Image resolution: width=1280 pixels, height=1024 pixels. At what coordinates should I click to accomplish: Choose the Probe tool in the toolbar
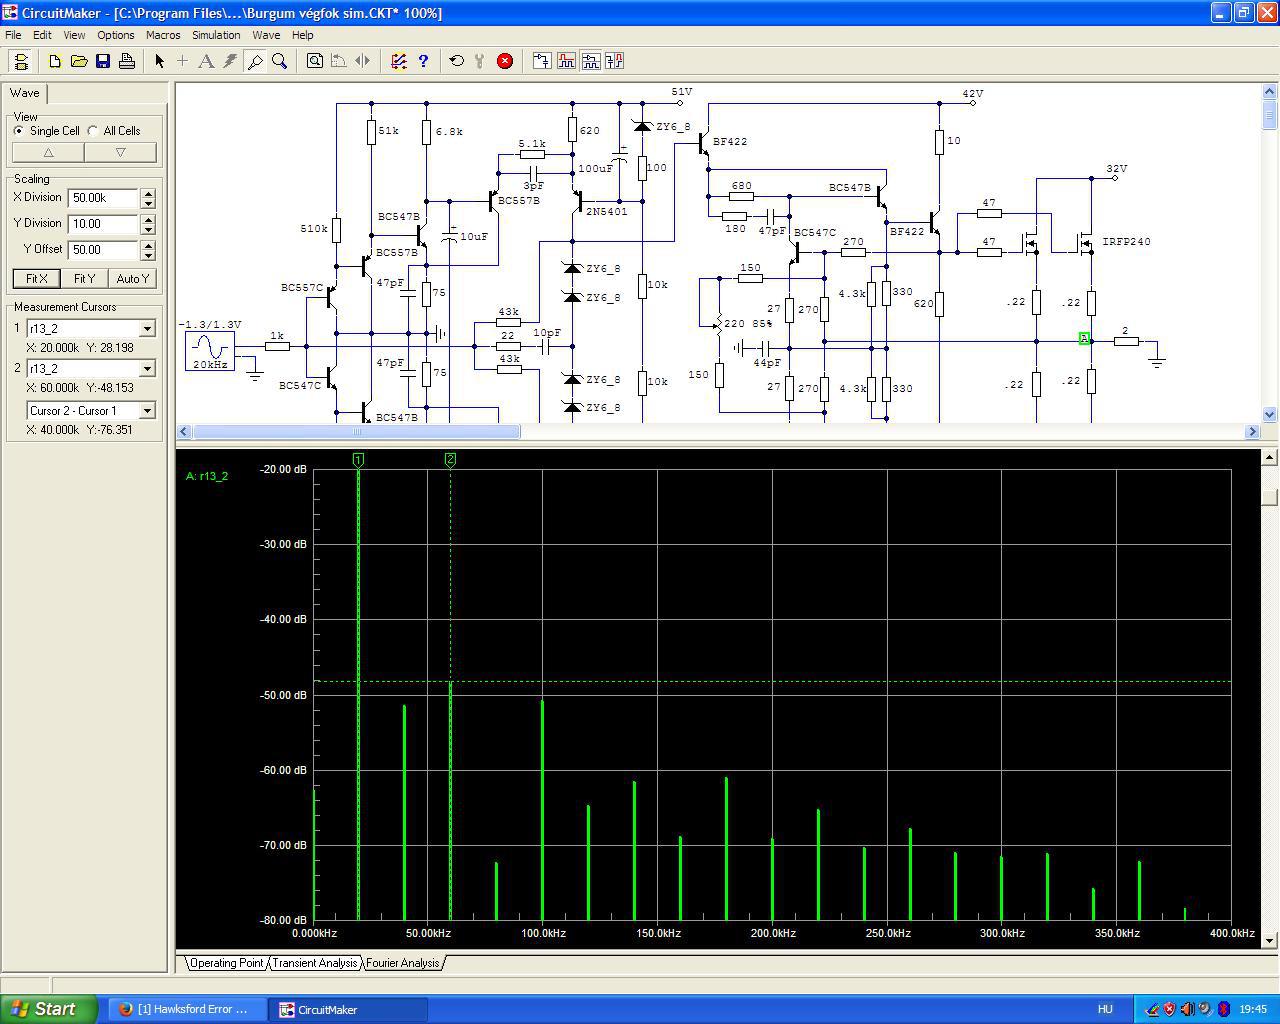[x=255, y=61]
